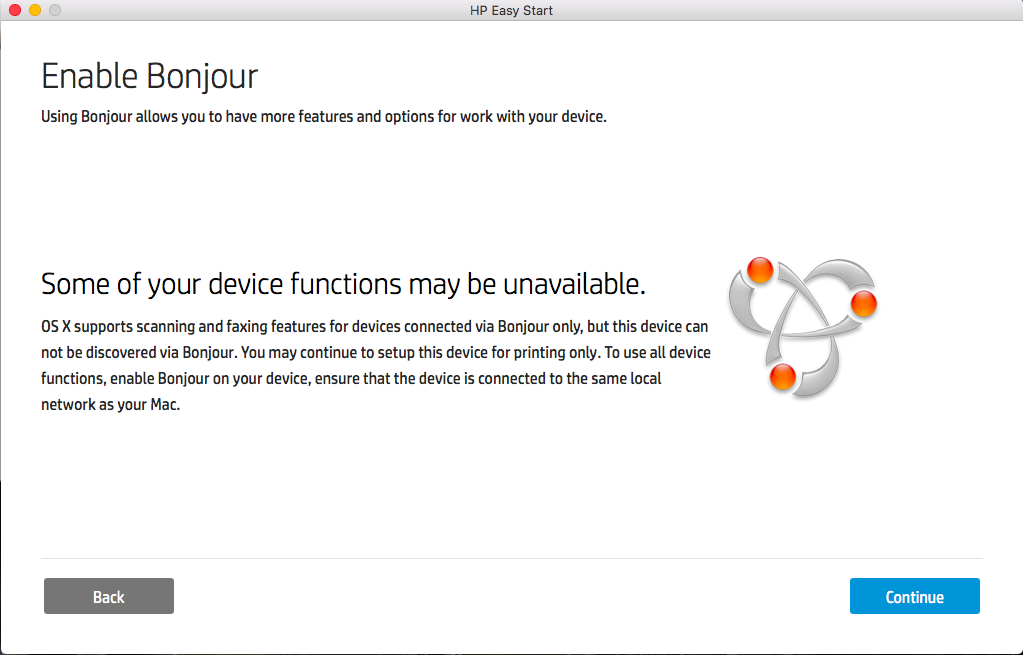Click the HP Easy Start window title
The image size is (1023, 655).
512,10
